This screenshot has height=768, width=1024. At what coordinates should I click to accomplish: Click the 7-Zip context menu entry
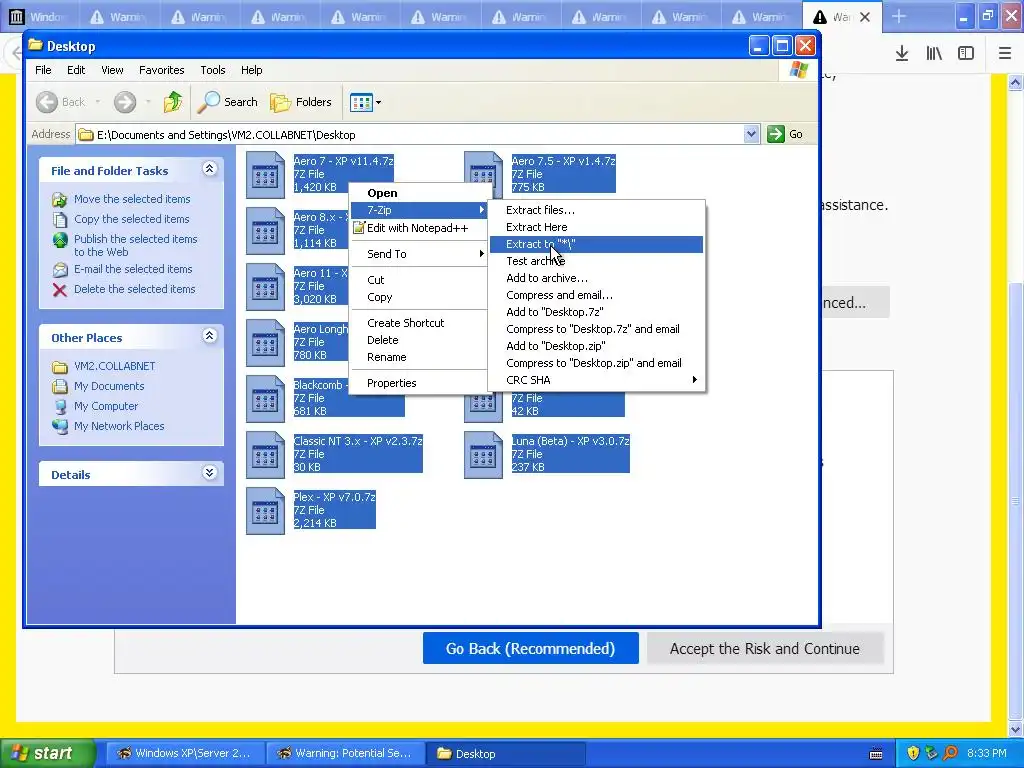tap(419, 210)
